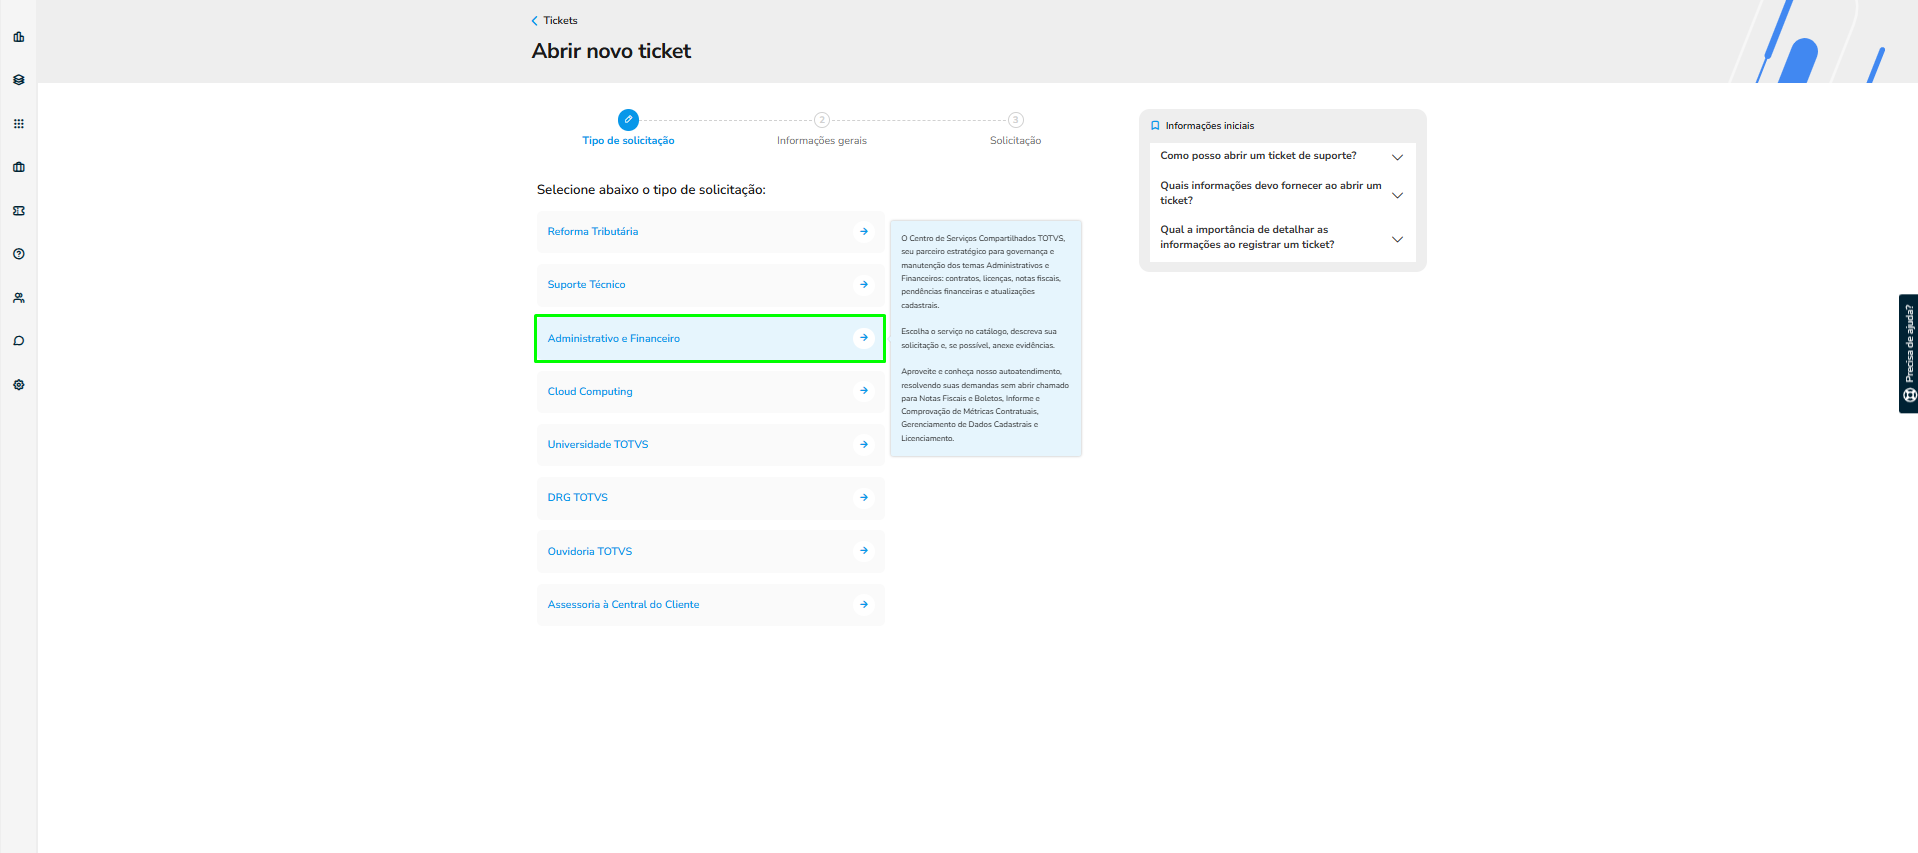Open the ticket icon in the sidebar

coord(19,211)
